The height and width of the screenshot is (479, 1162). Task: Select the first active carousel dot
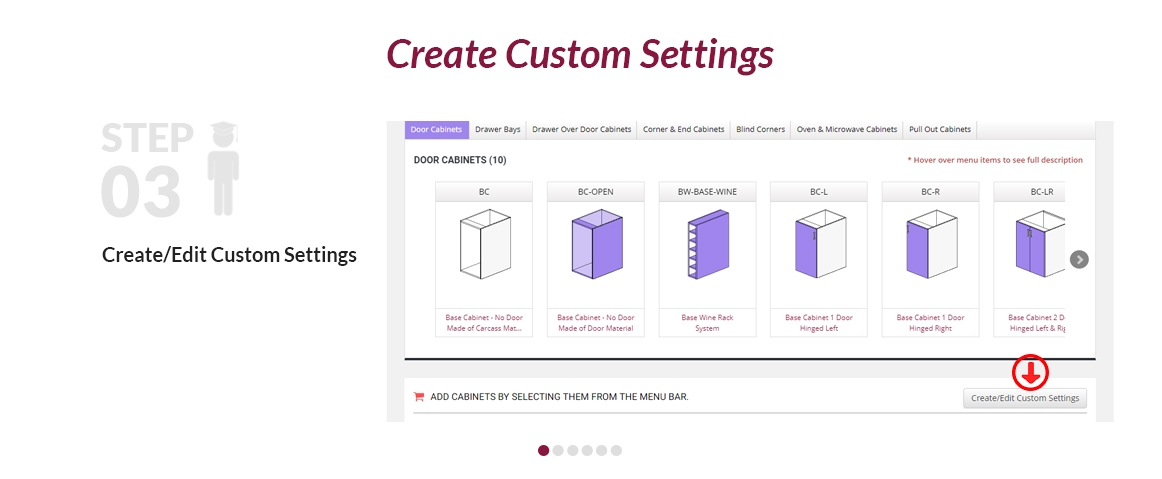(x=543, y=450)
